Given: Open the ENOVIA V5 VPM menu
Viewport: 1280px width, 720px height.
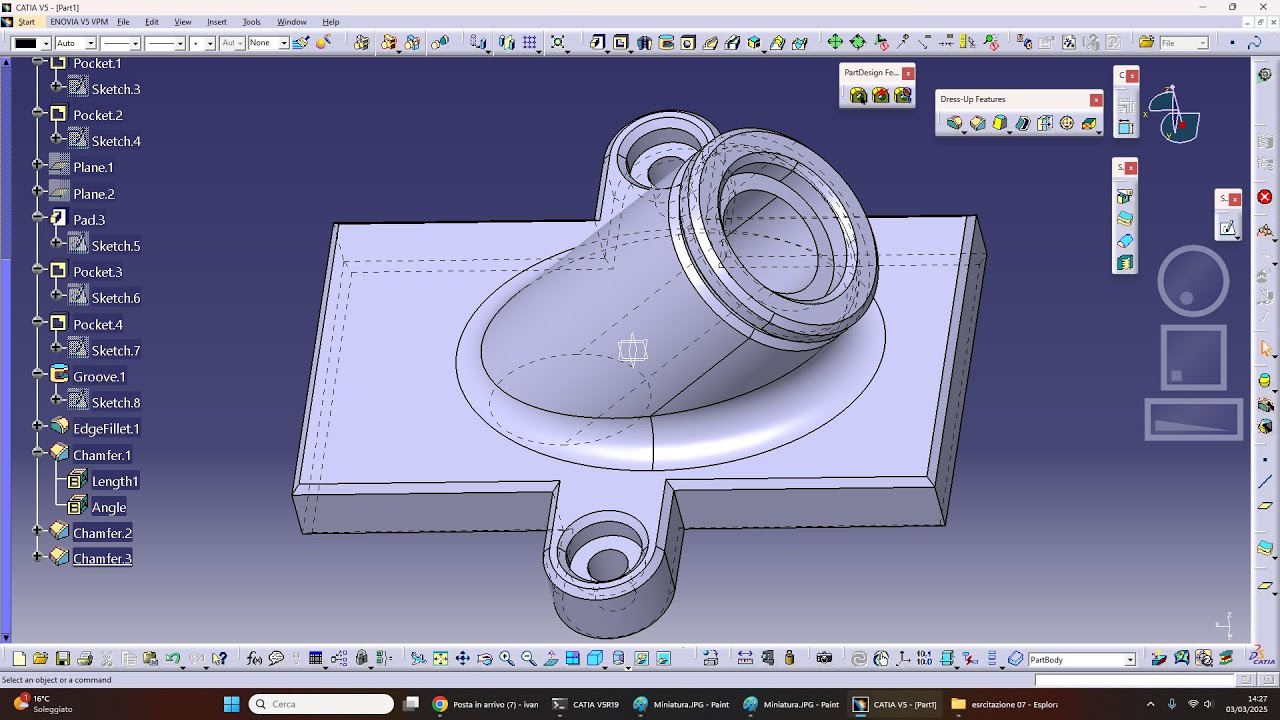Looking at the screenshot, I should 79,22.
